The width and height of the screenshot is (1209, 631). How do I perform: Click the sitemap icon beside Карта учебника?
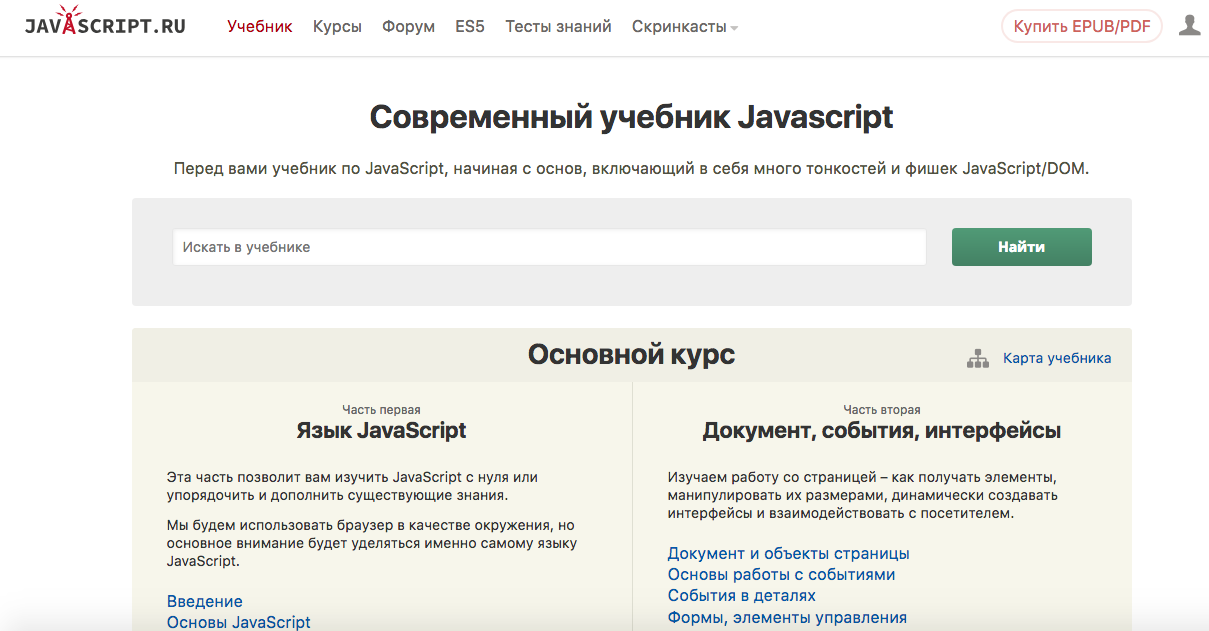click(977, 358)
